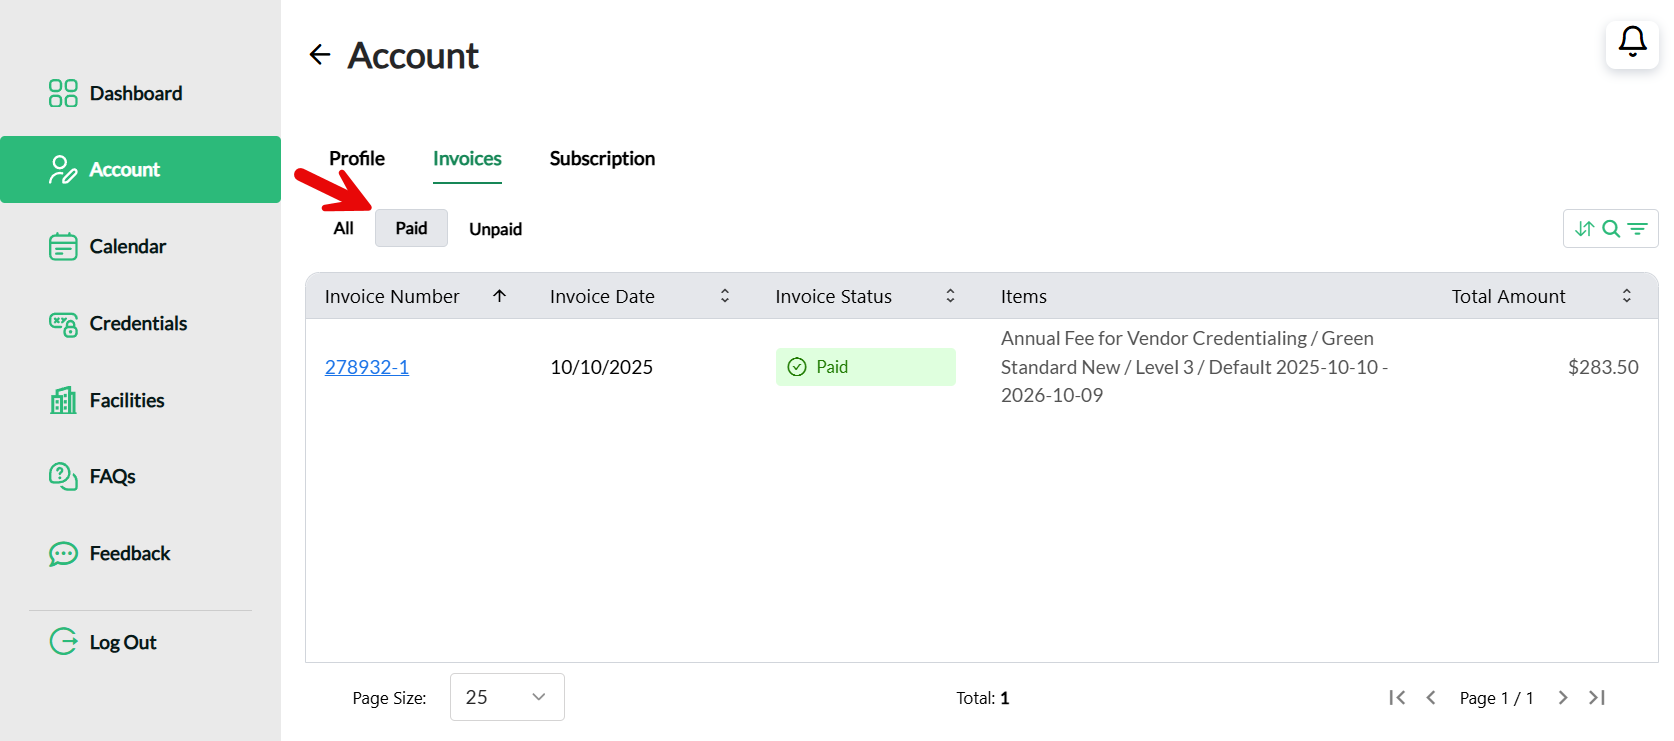The image size is (1674, 741).
Task: Select the Paid invoice filter
Action: tap(411, 228)
